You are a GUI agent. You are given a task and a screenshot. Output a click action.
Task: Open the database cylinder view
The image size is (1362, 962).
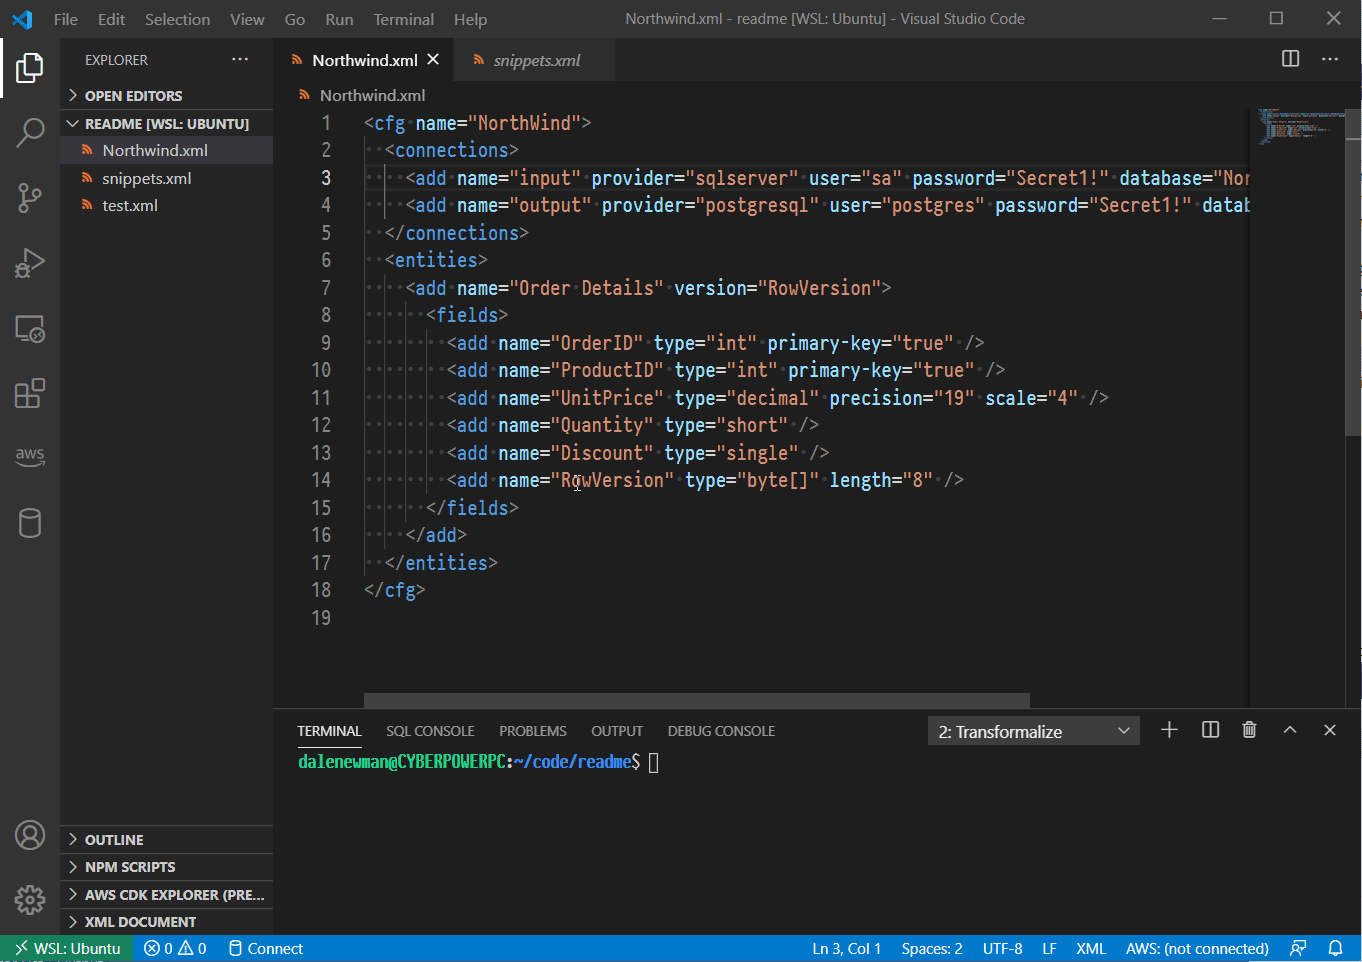pyautogui.click(x=30, y=522)
